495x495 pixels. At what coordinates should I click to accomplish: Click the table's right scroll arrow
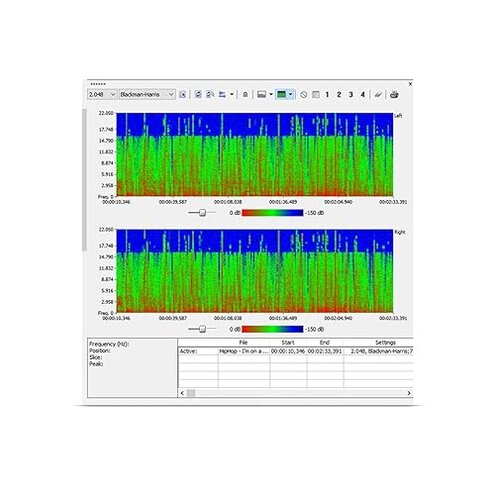pyautogui.click(x=409, y=393)
